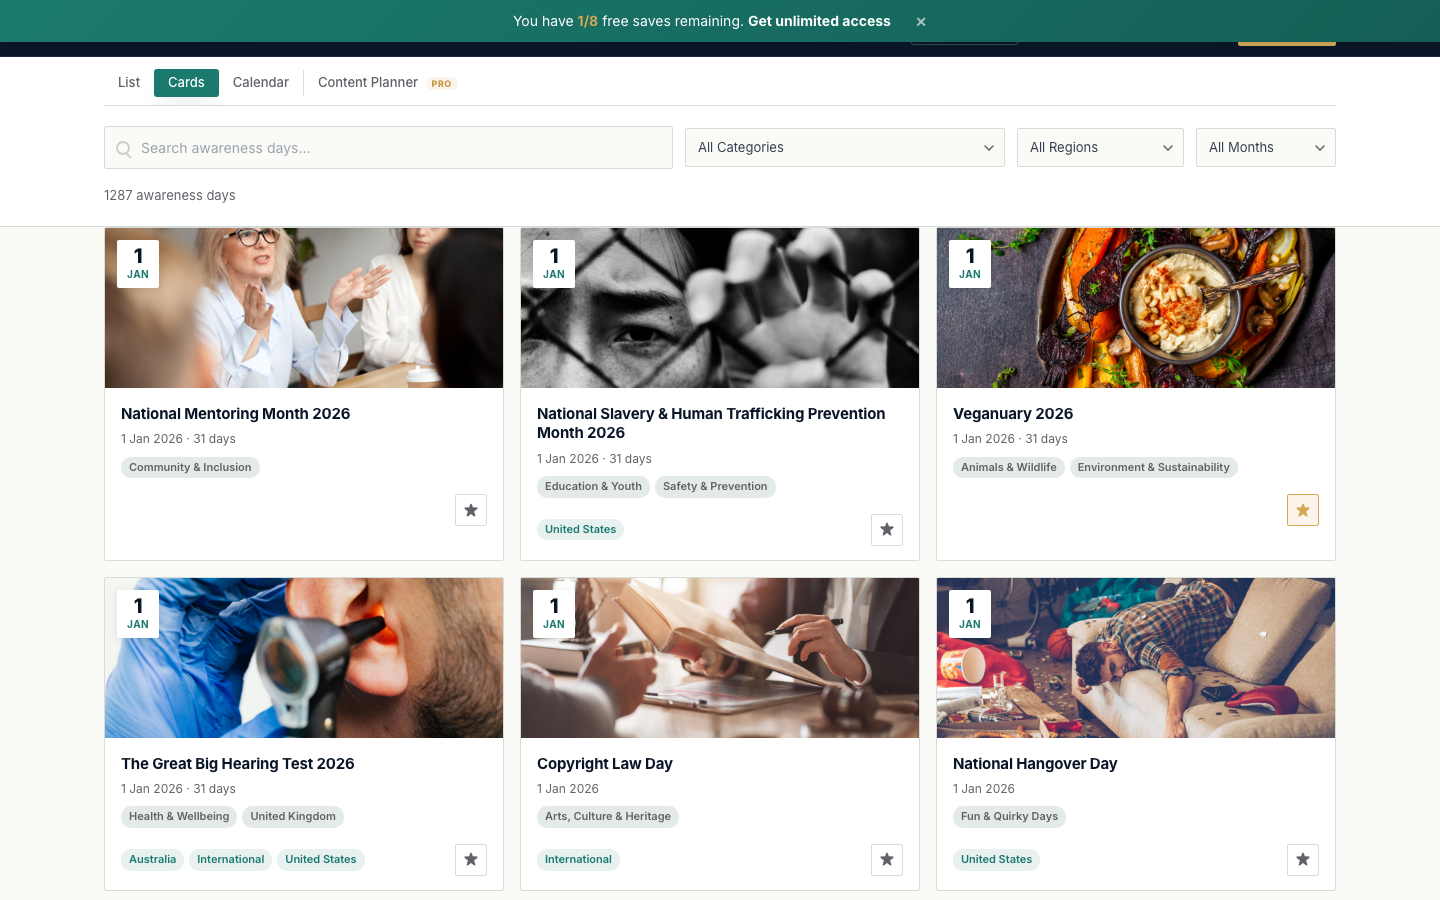1440x900 pixels.
Task: Click the awareness days search field
Action: tap(388, 147)
